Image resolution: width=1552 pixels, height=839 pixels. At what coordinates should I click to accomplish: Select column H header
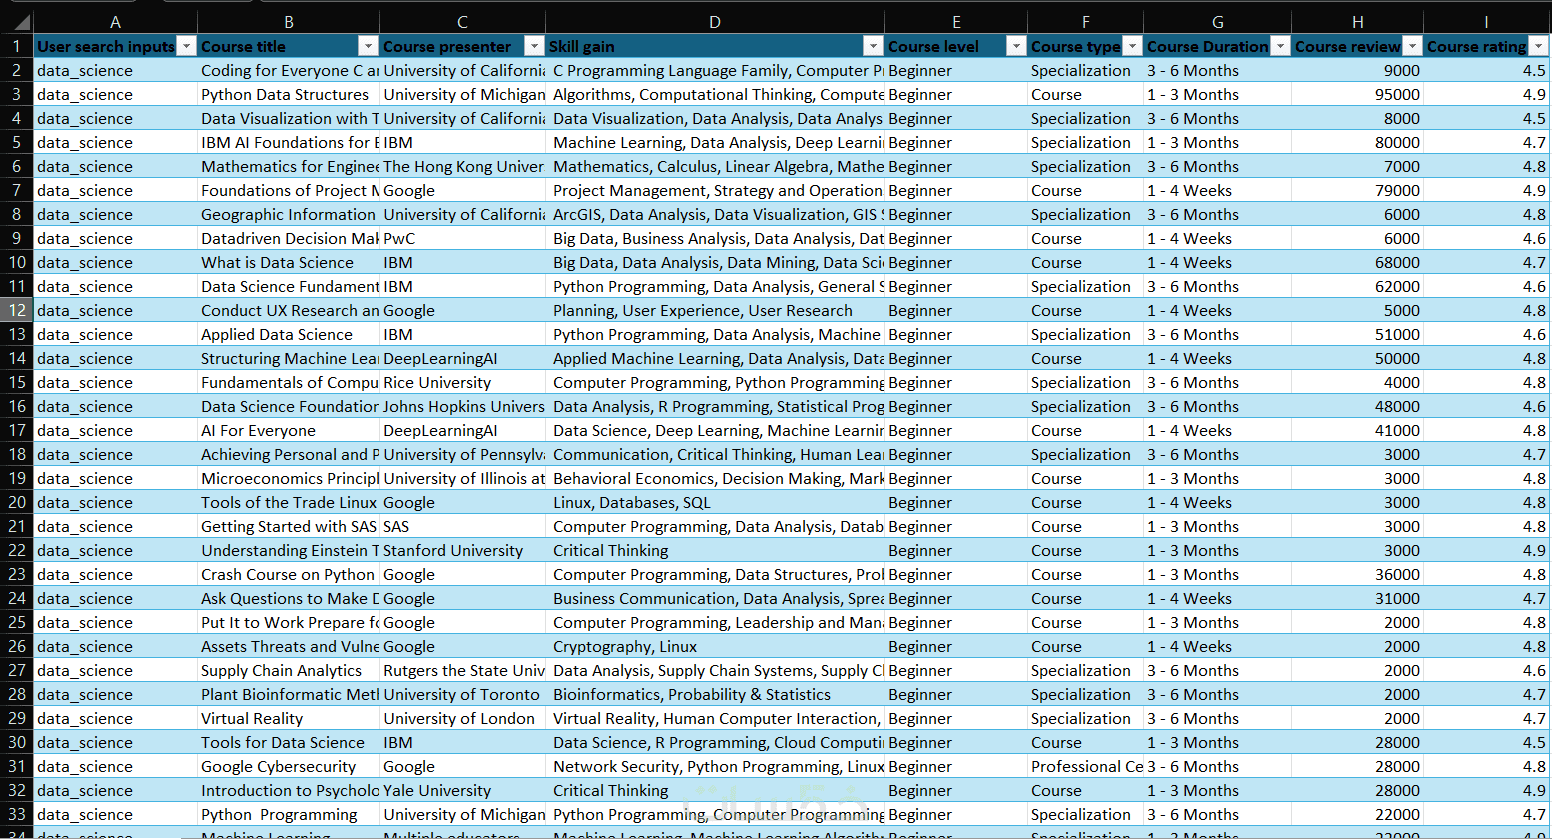click(x=1357, y=22)
